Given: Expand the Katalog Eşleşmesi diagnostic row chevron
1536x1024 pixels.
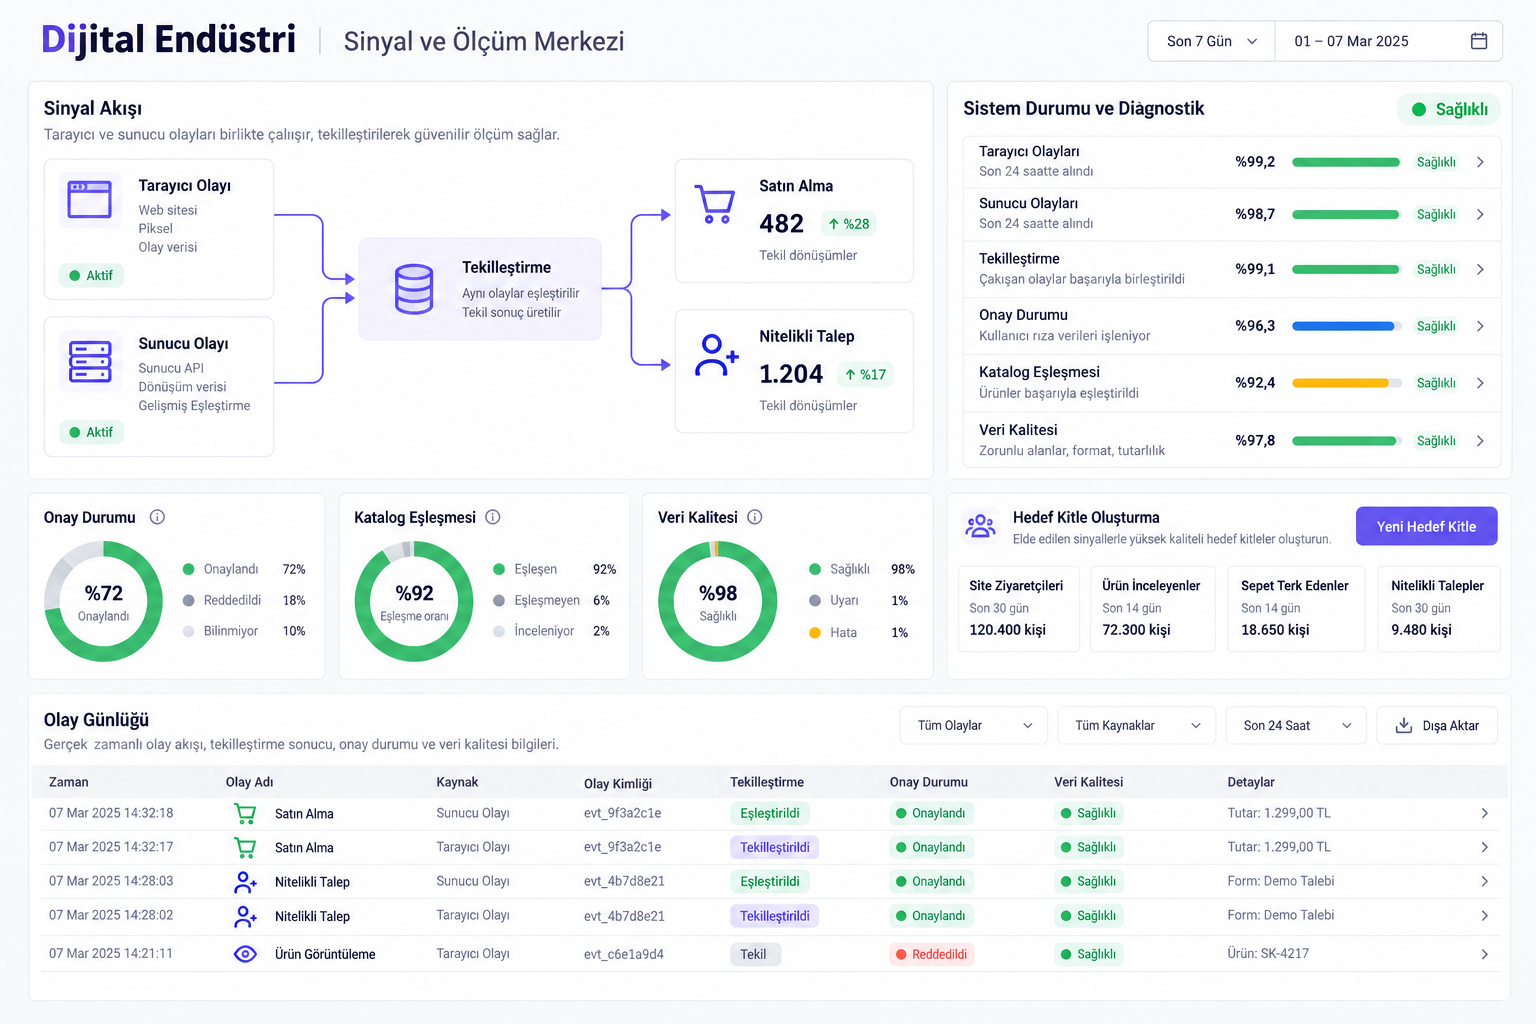Looking at the screenshot, I should (x=1480, y=383).
